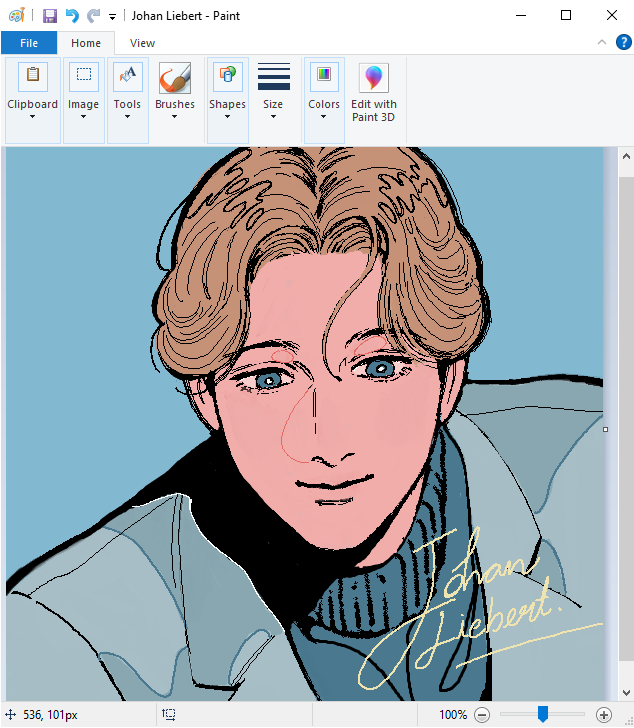Click the vertical scrollbar down arrow
The image size is (634, 728).
coord(626,693)
